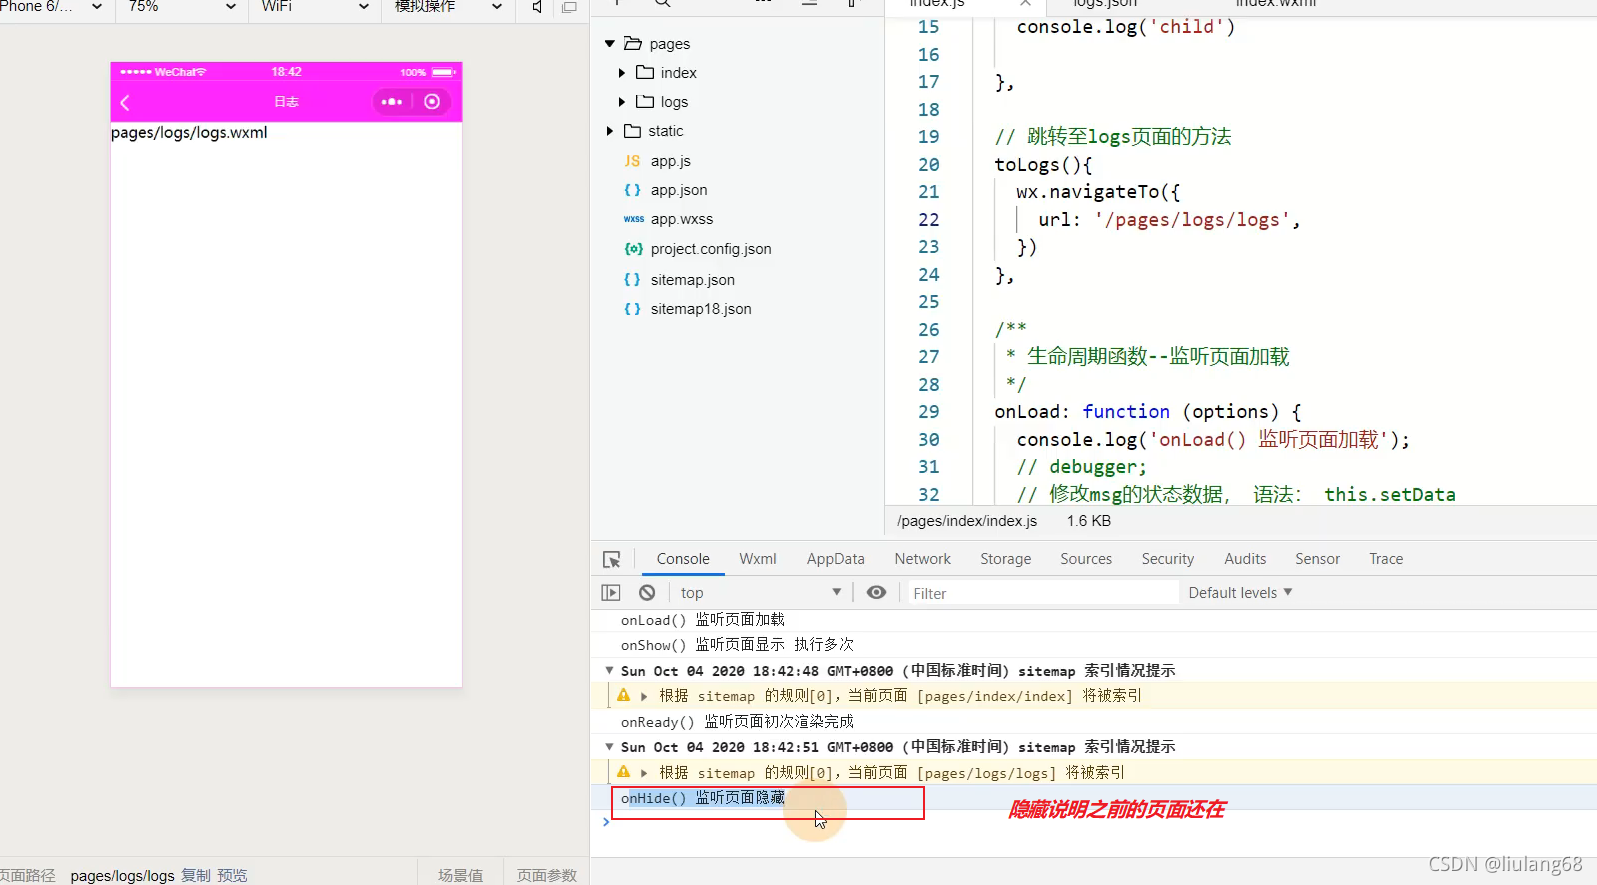
Task: Click the pages folder icon
Action: (632, 44)
